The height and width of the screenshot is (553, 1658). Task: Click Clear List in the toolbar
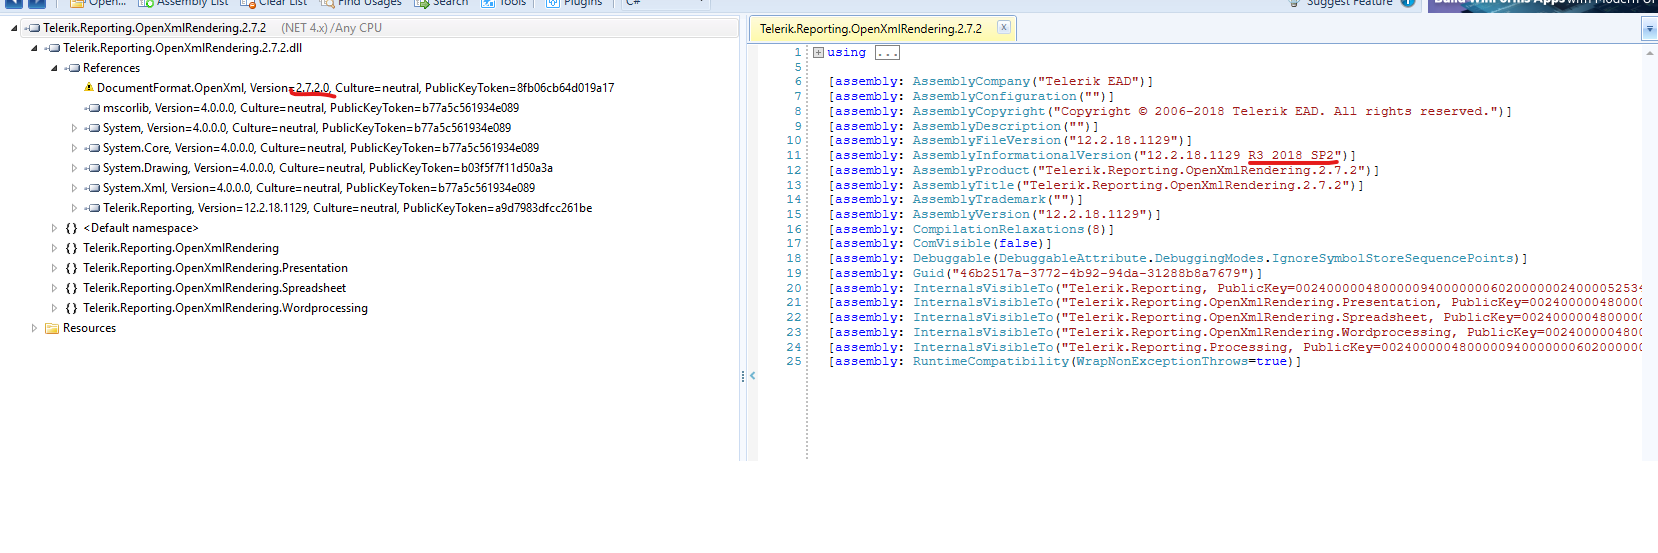(274, 3)
